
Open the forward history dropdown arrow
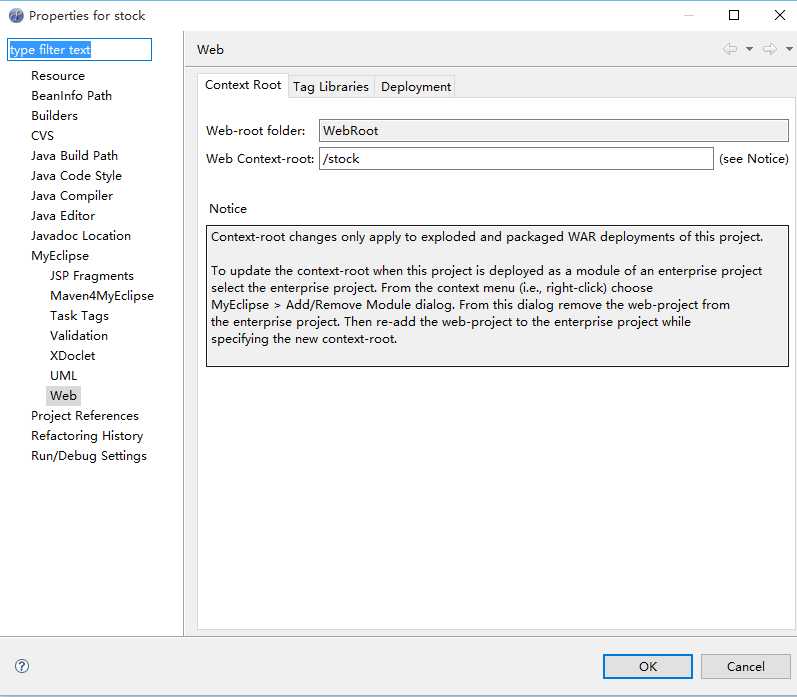tap(789, 49)
